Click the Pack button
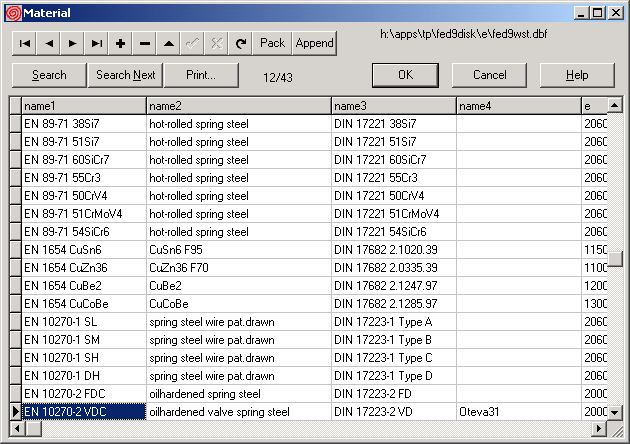 point(272,43)
